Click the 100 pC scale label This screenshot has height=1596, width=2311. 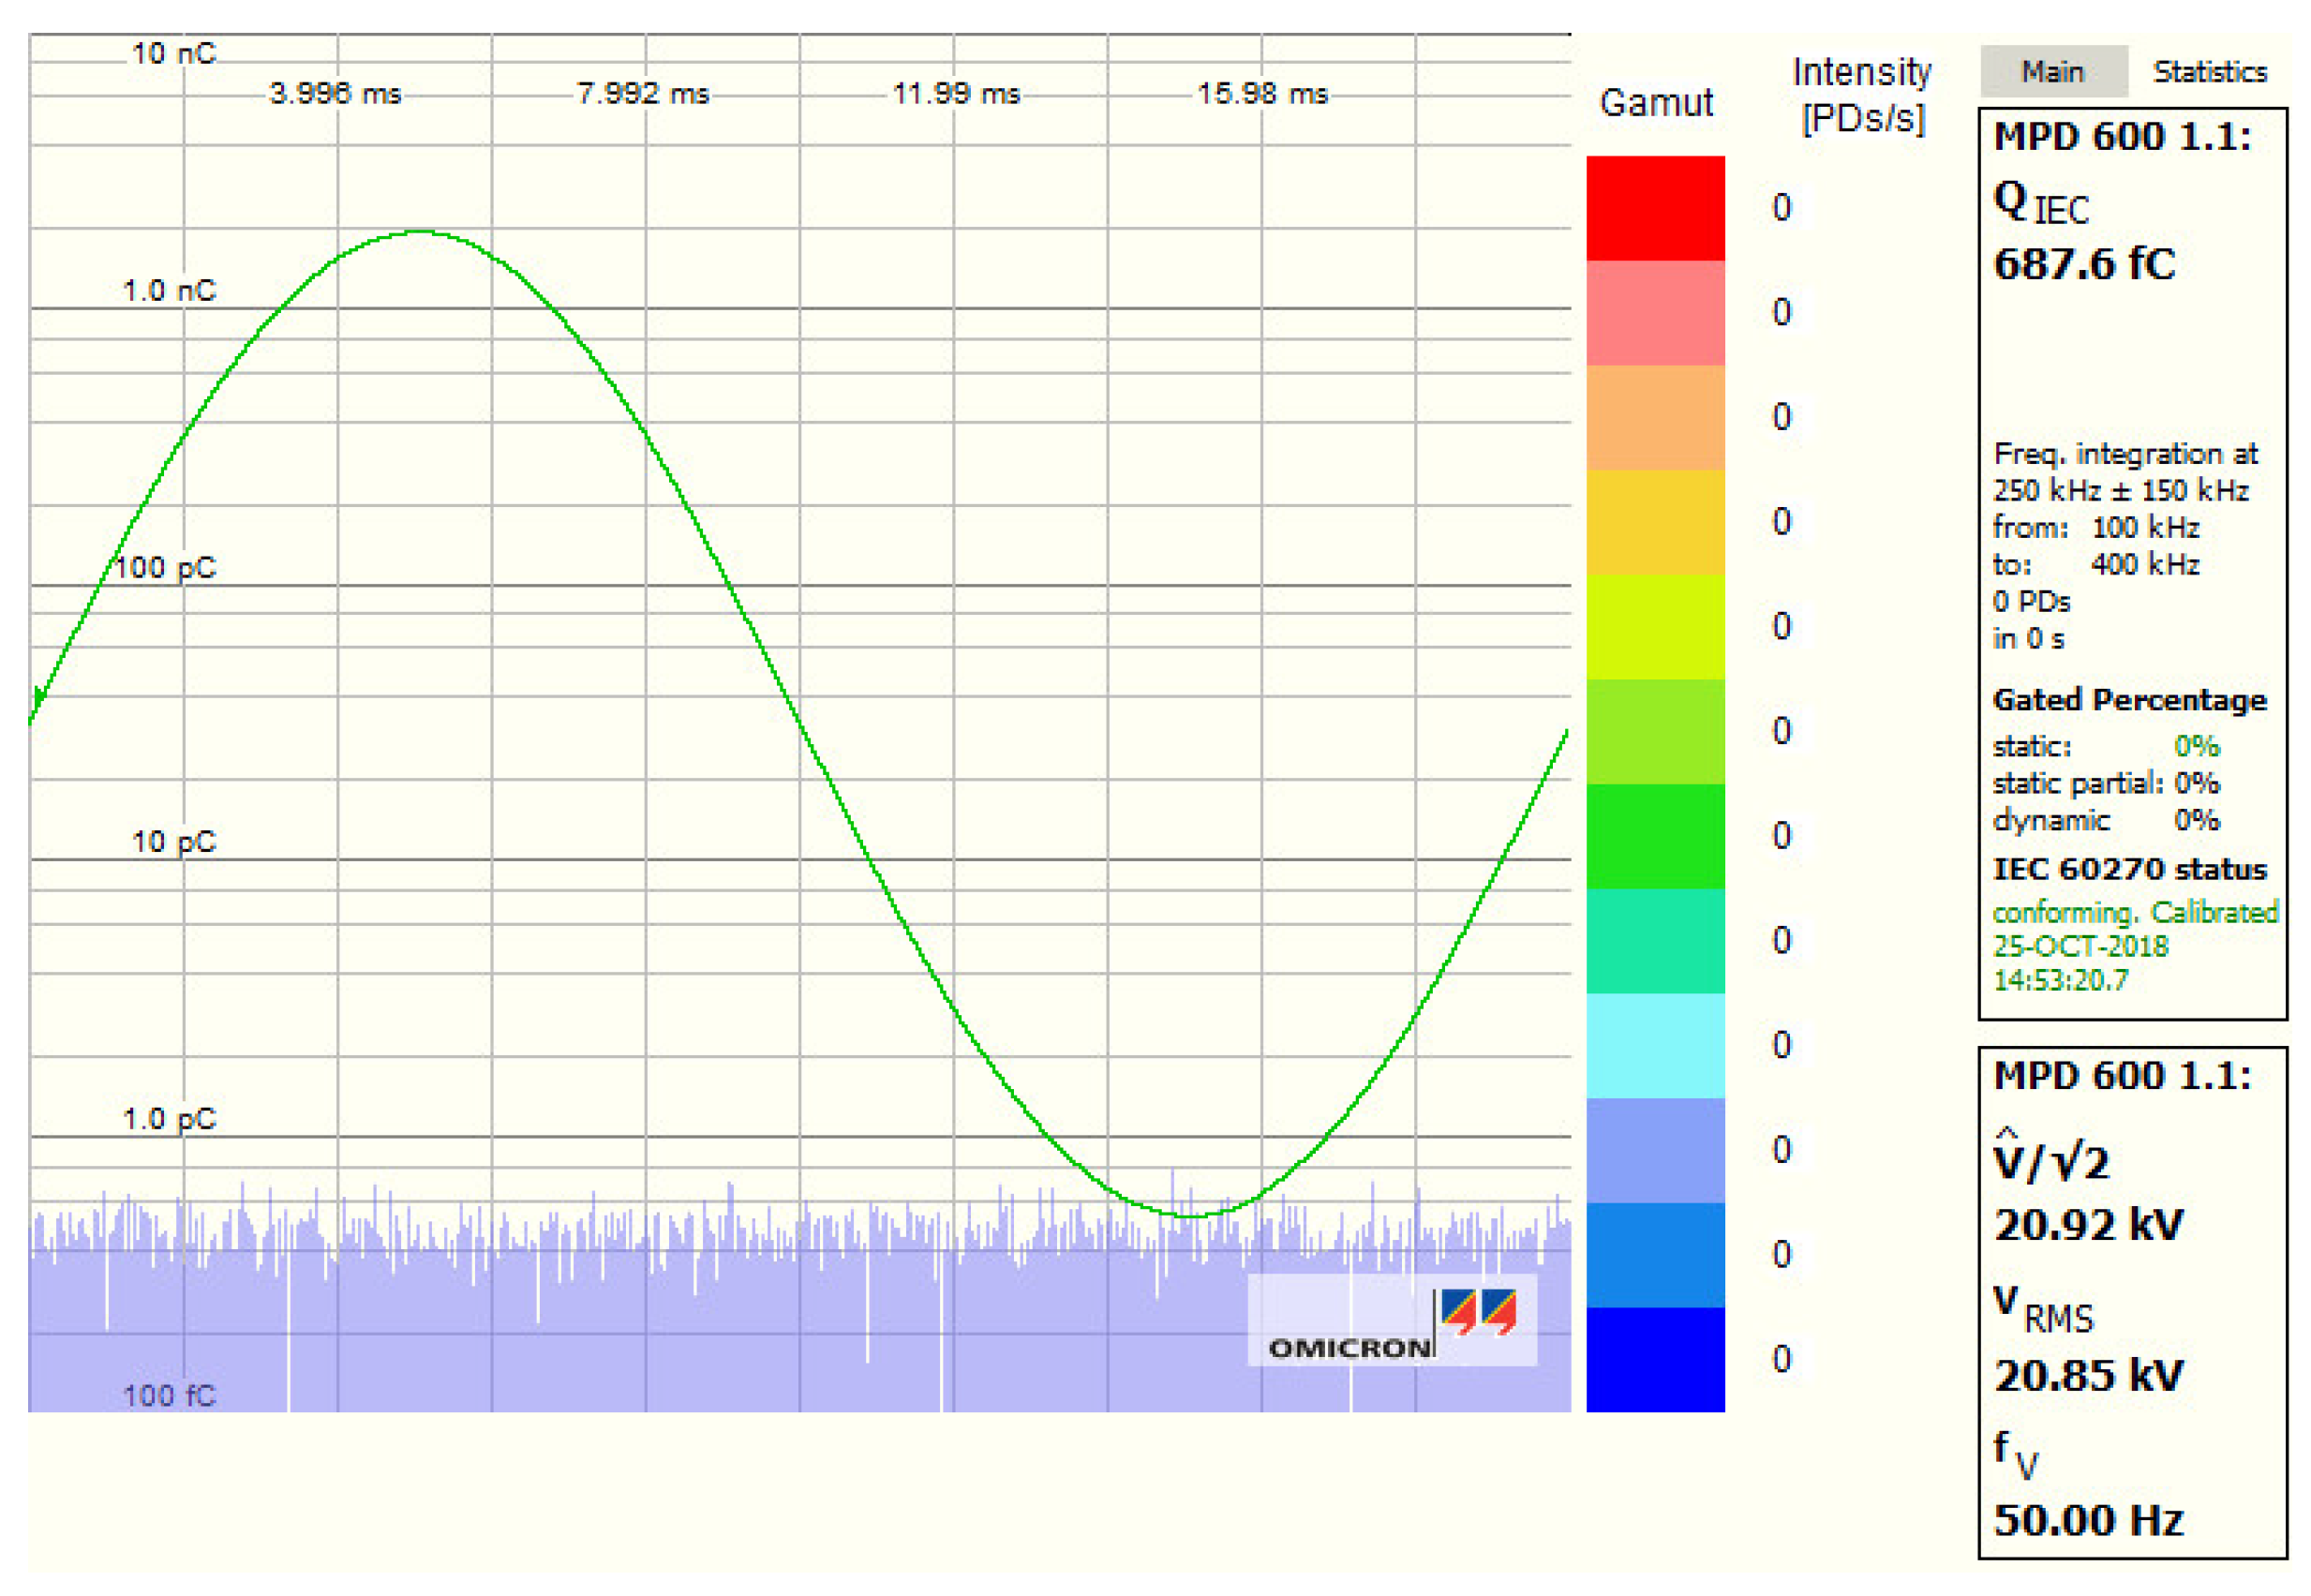[166, 567]
